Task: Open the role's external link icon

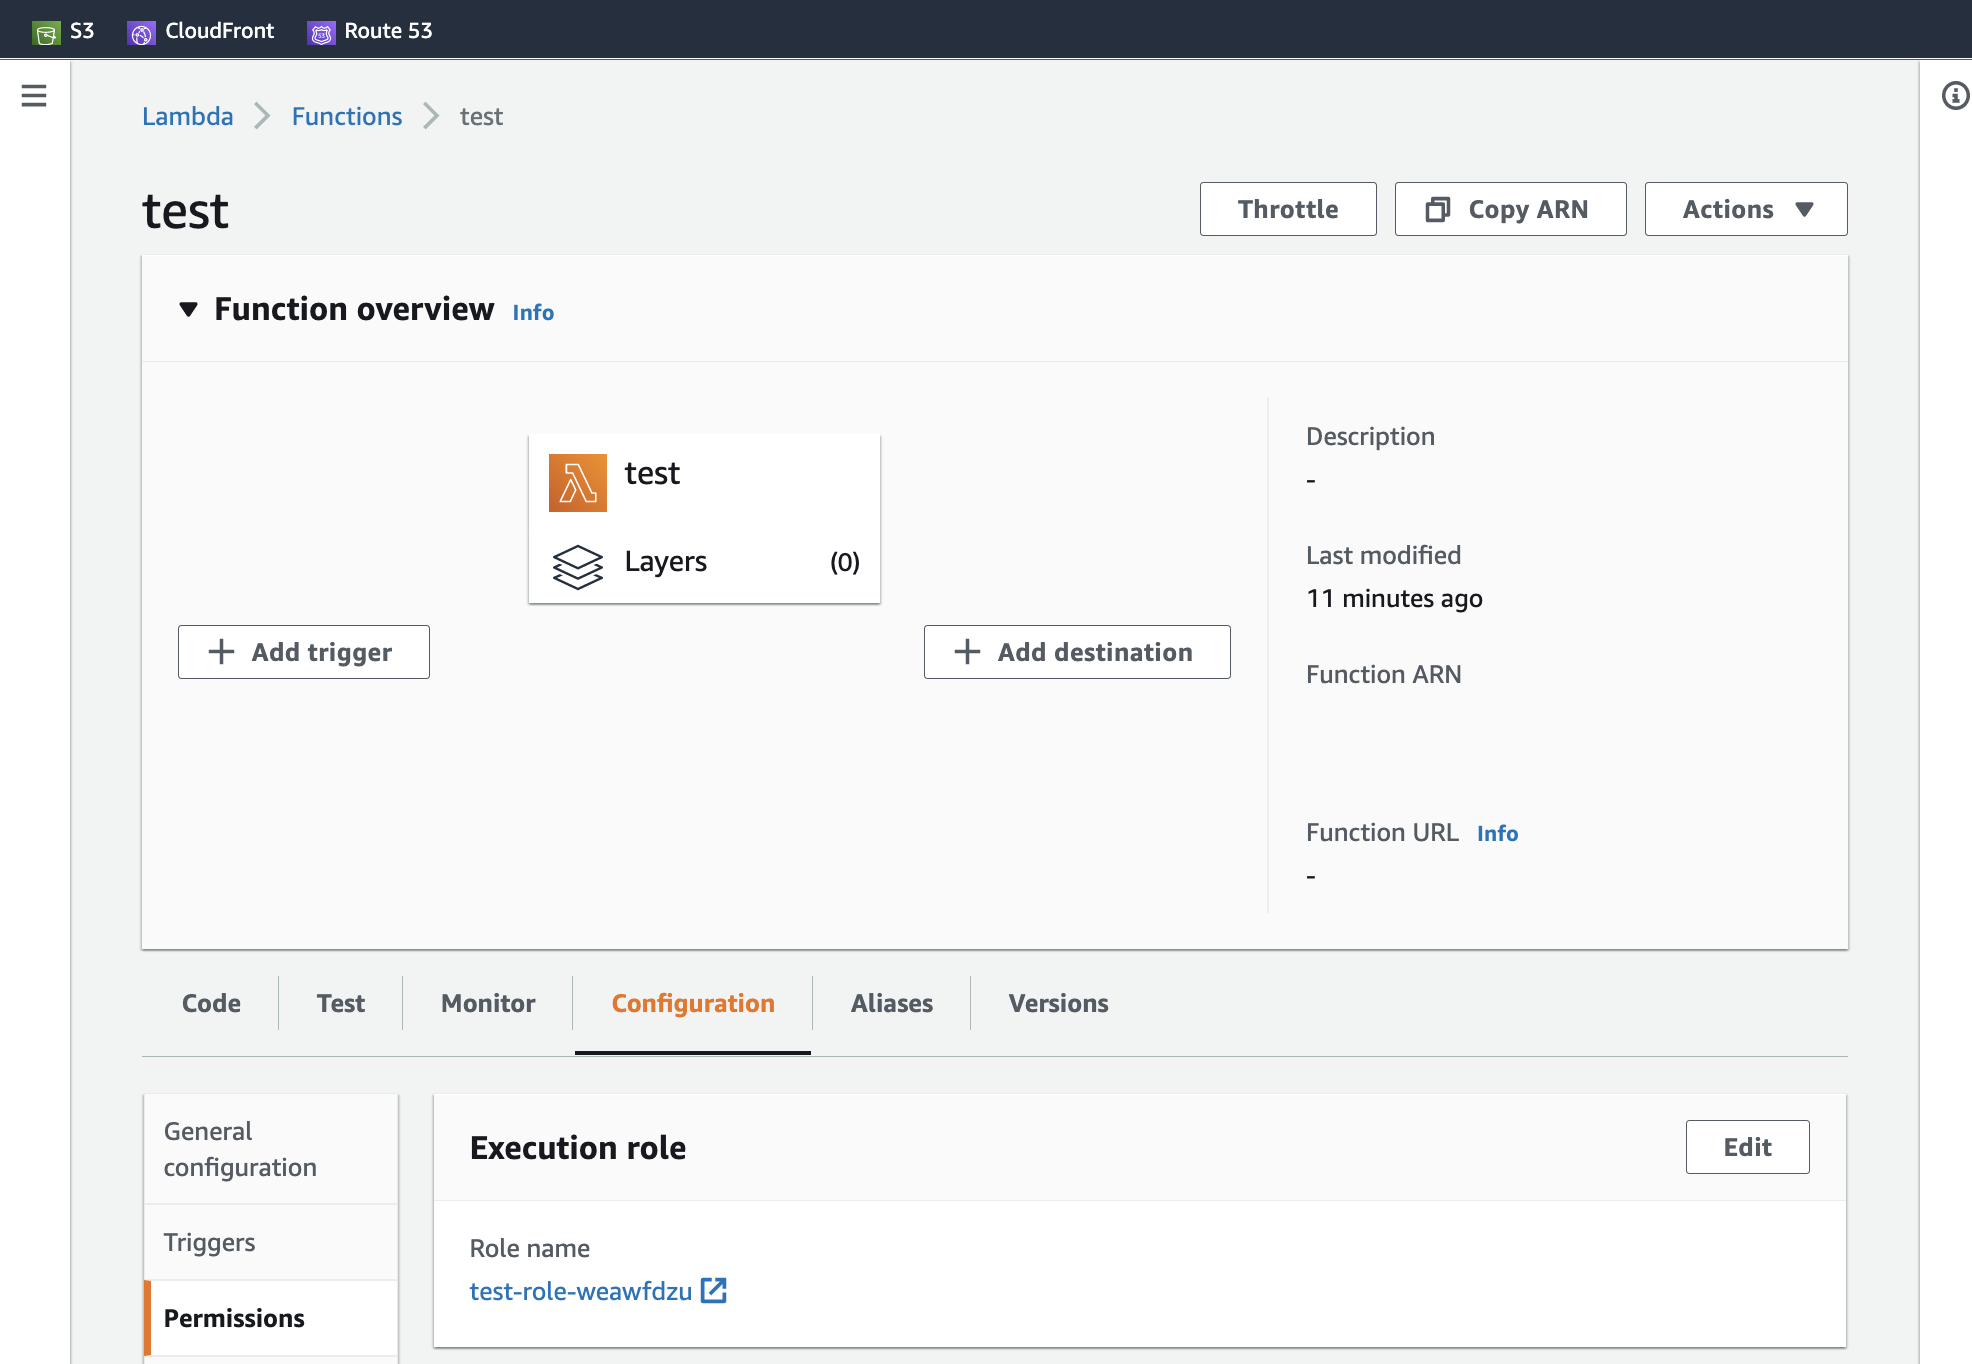Action: pos(714,1291)
